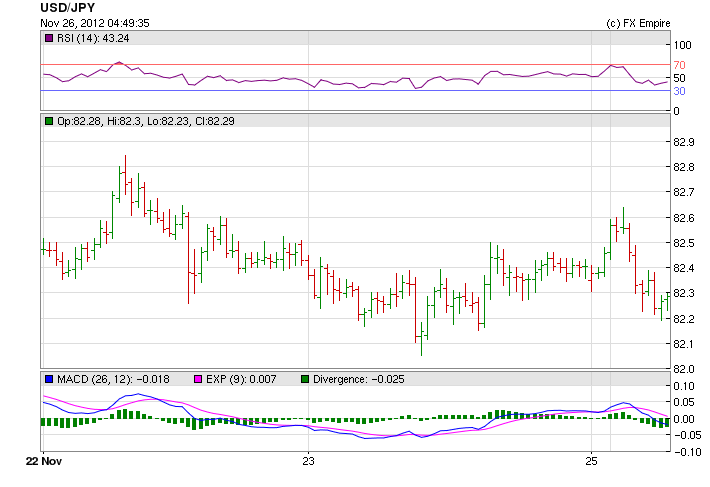Screen dimensions: 710x487
Task: Click the 25 date axis label
Action: (x=591, y=461)
